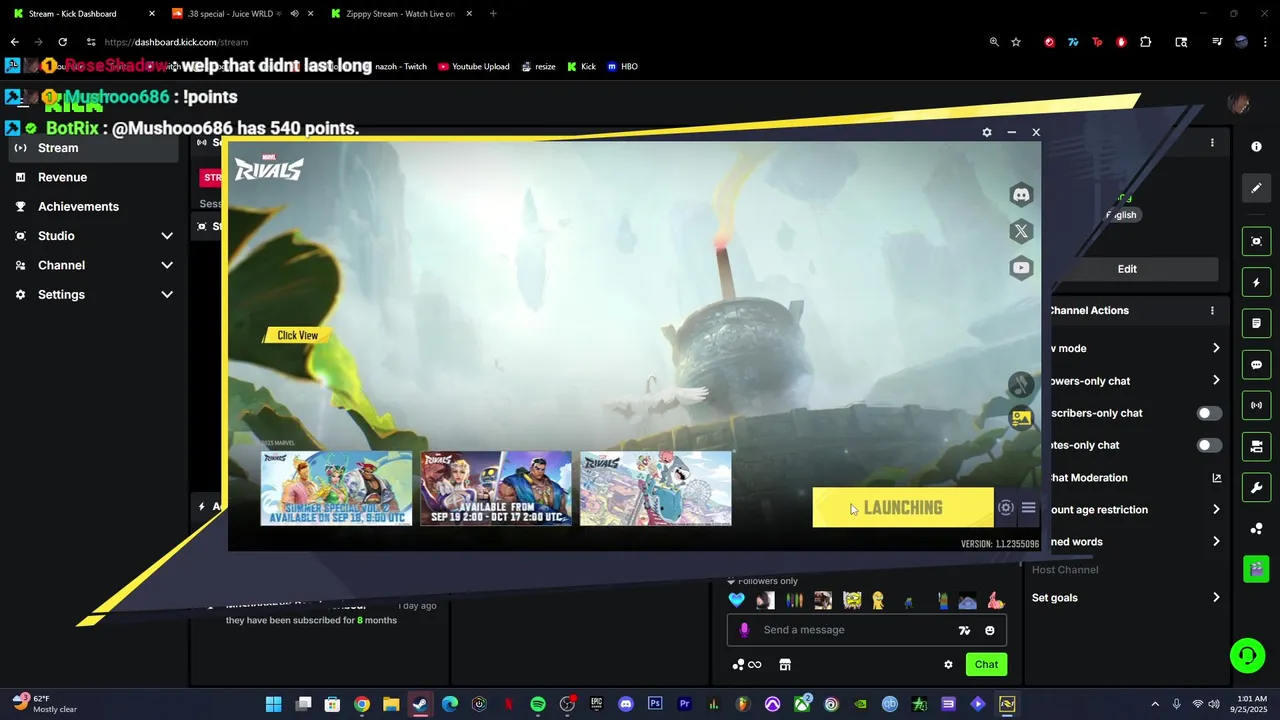
Task: Click the green Chat send button
Action: pyautogui.click(x=986, y=664)
